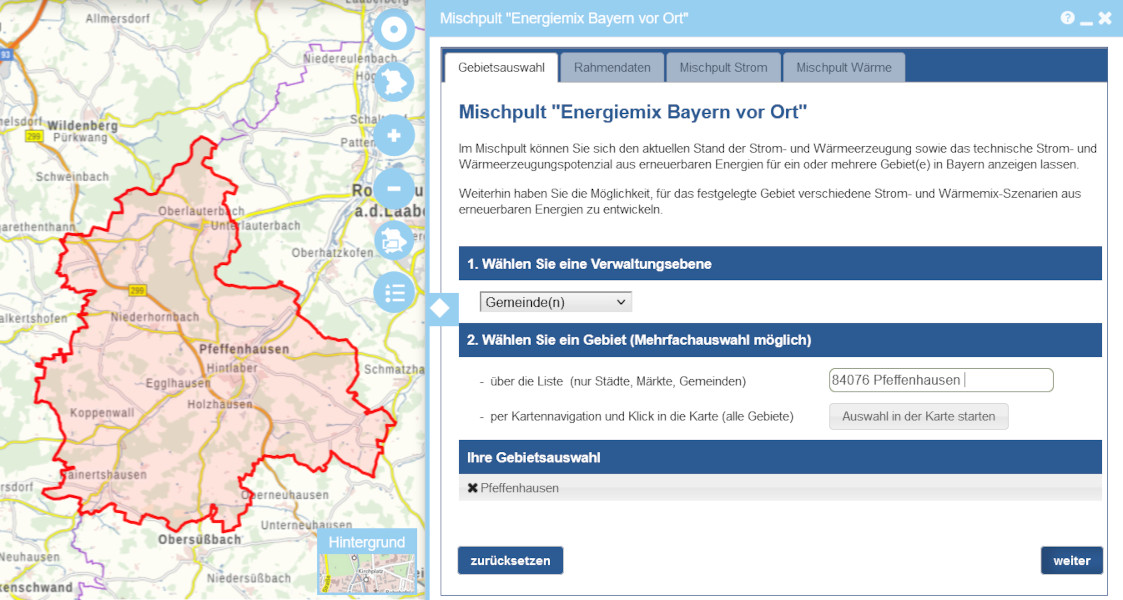Click the Hintergrund map thumbnail
Image resolution: width=1123 pixels, height=600 pixels.
click(367, 573)
